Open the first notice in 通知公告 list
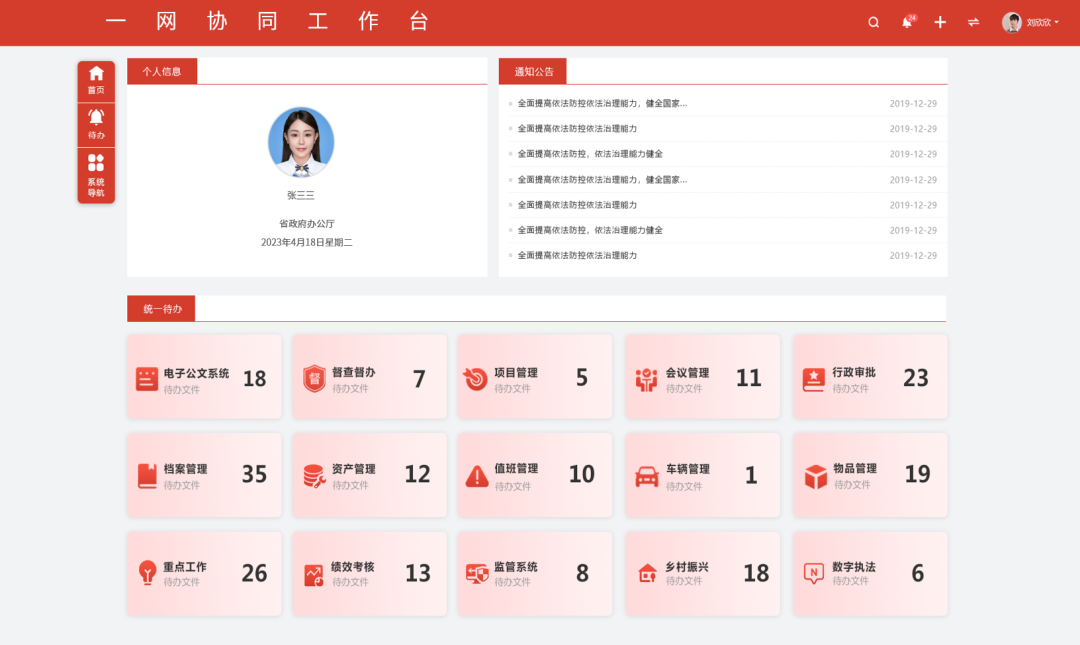 602,103
